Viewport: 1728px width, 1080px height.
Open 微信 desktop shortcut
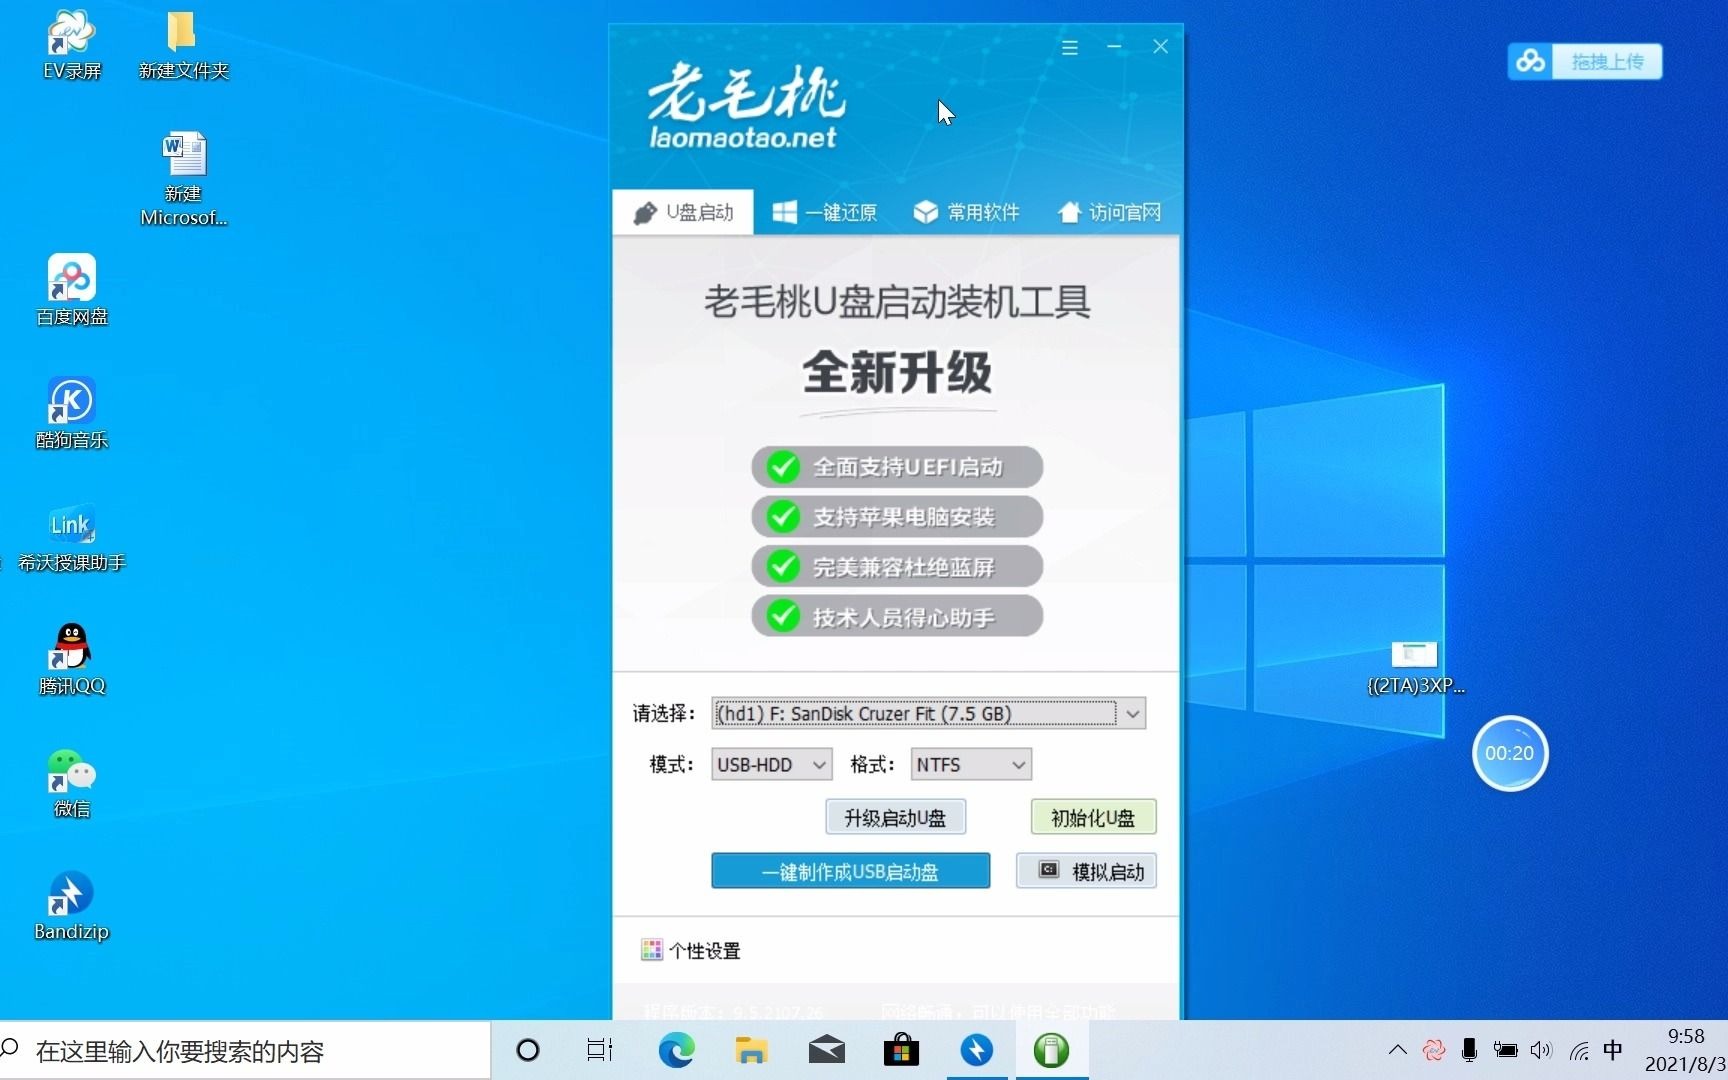tap(71, 783)
